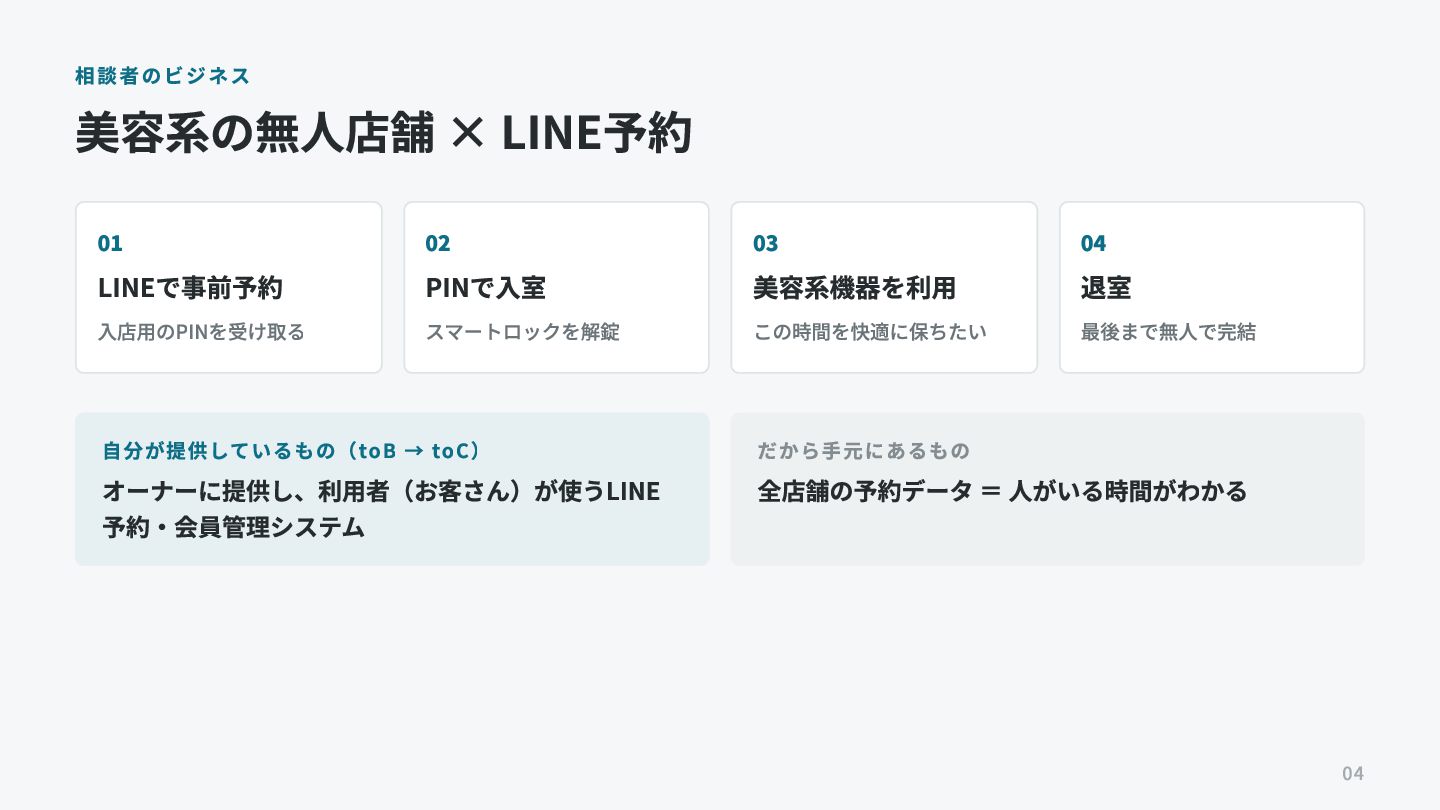The height and width of the screenshot is (810, 1440).
Task: Select the LINEで事前予約 card heading
Action: [190, 288]
